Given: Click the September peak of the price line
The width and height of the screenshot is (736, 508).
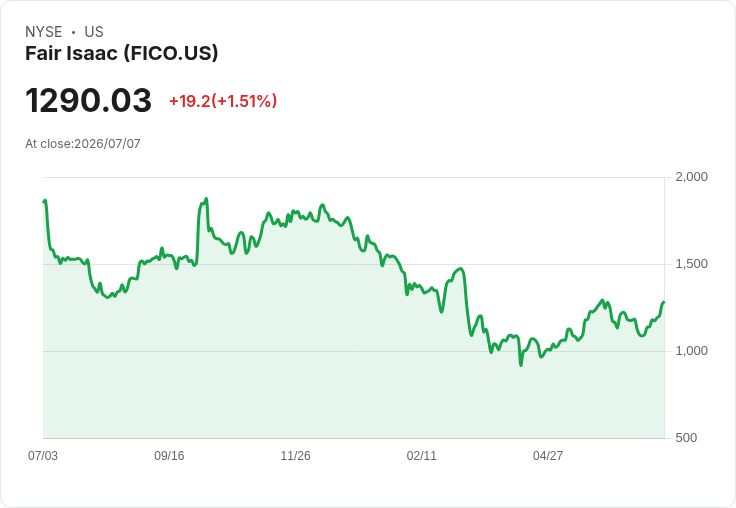Looking at the screenshot, I should click(206, 199).
